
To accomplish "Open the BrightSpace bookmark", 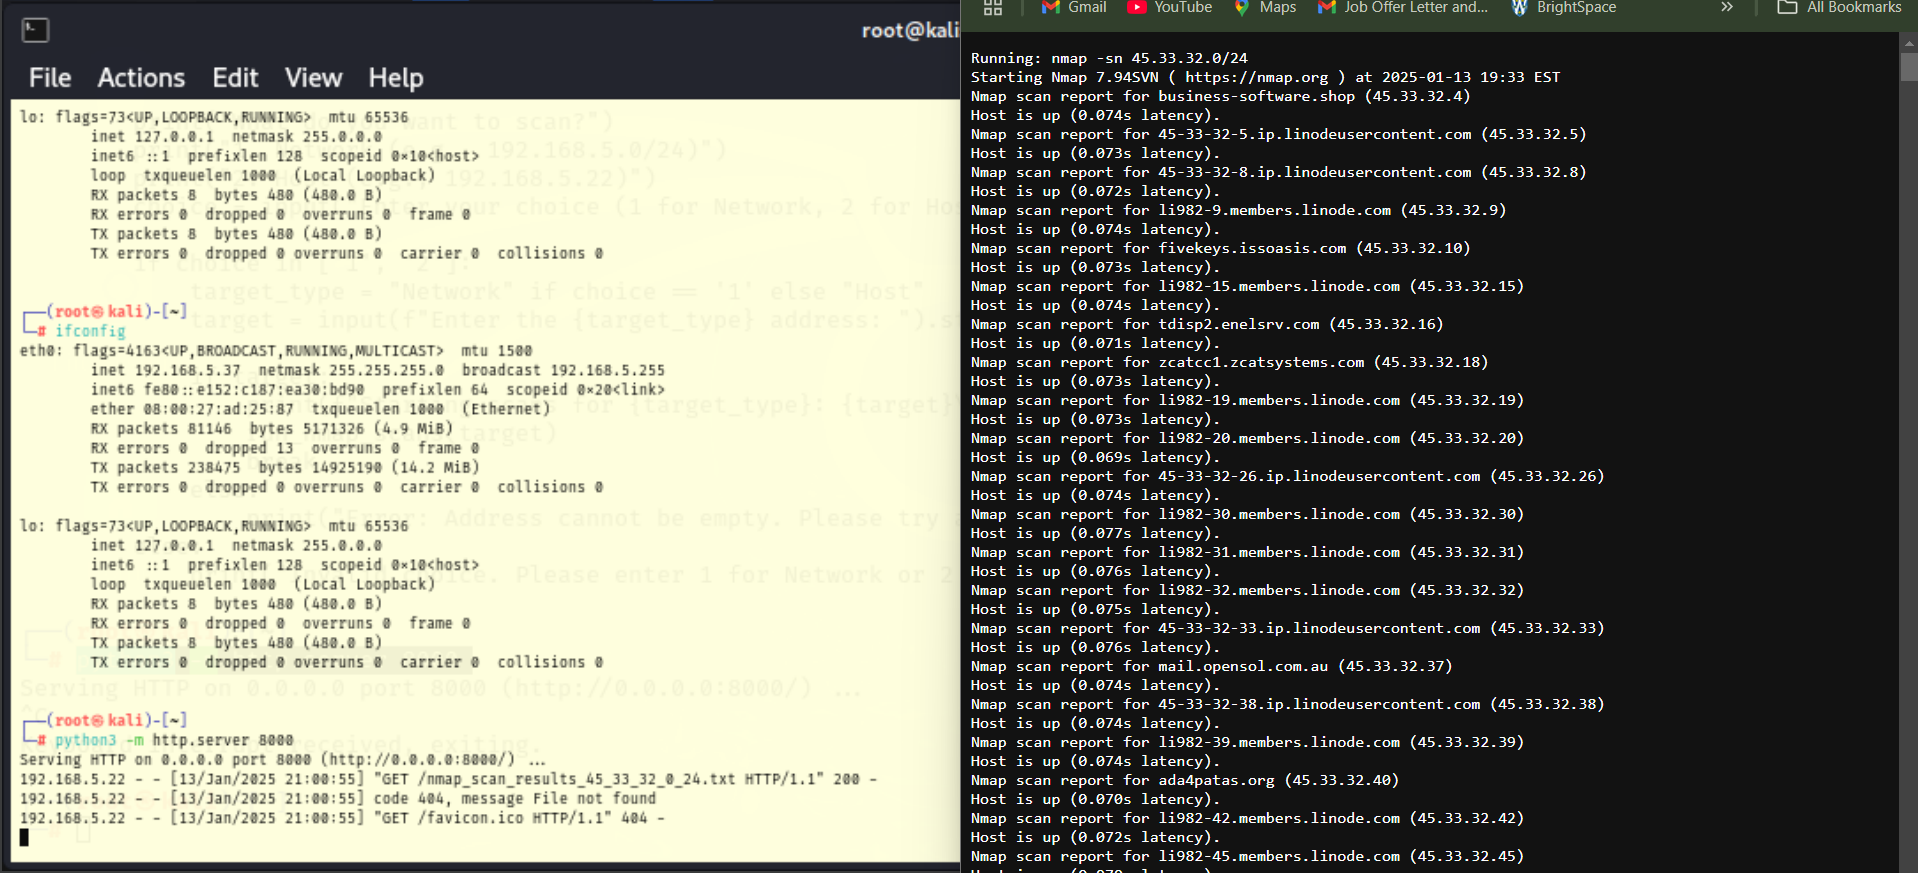I will 1563,7.
